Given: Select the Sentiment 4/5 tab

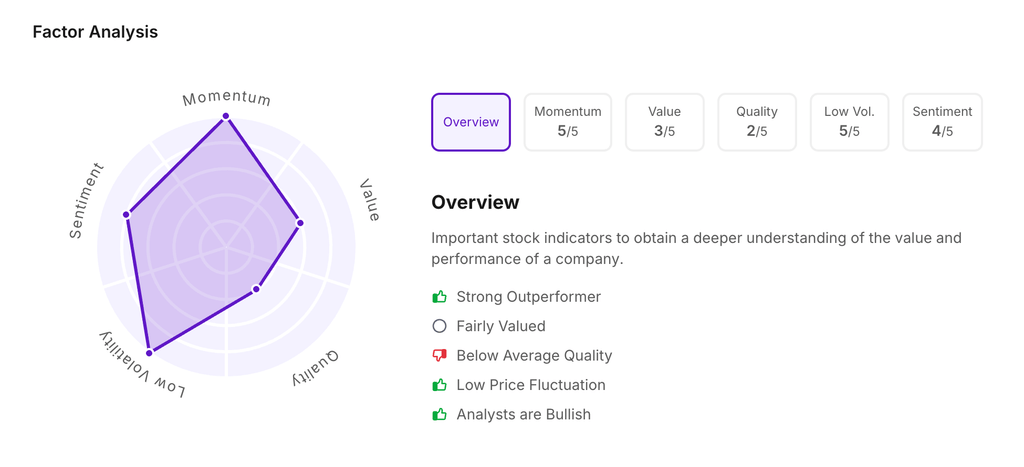Looking at the screenshot, I should pyautogui.click(x=942, y=122).
